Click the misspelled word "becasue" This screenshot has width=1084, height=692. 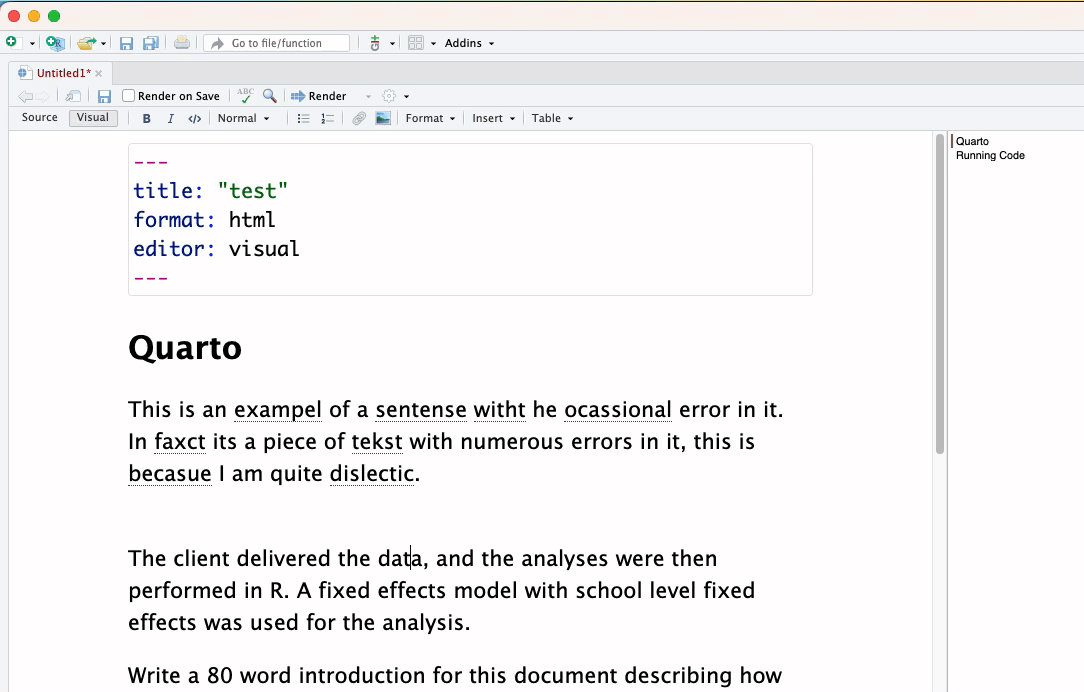(170, 474)
